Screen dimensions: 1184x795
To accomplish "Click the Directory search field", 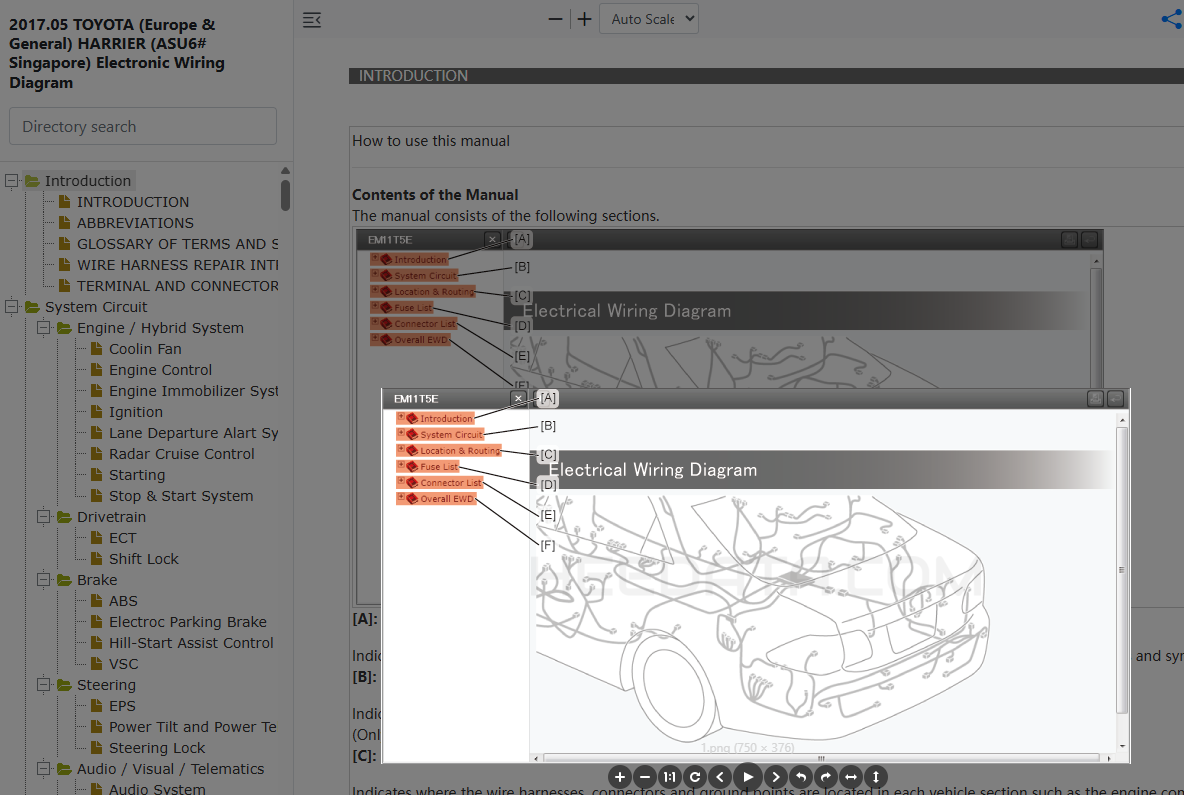I will 143,126.
